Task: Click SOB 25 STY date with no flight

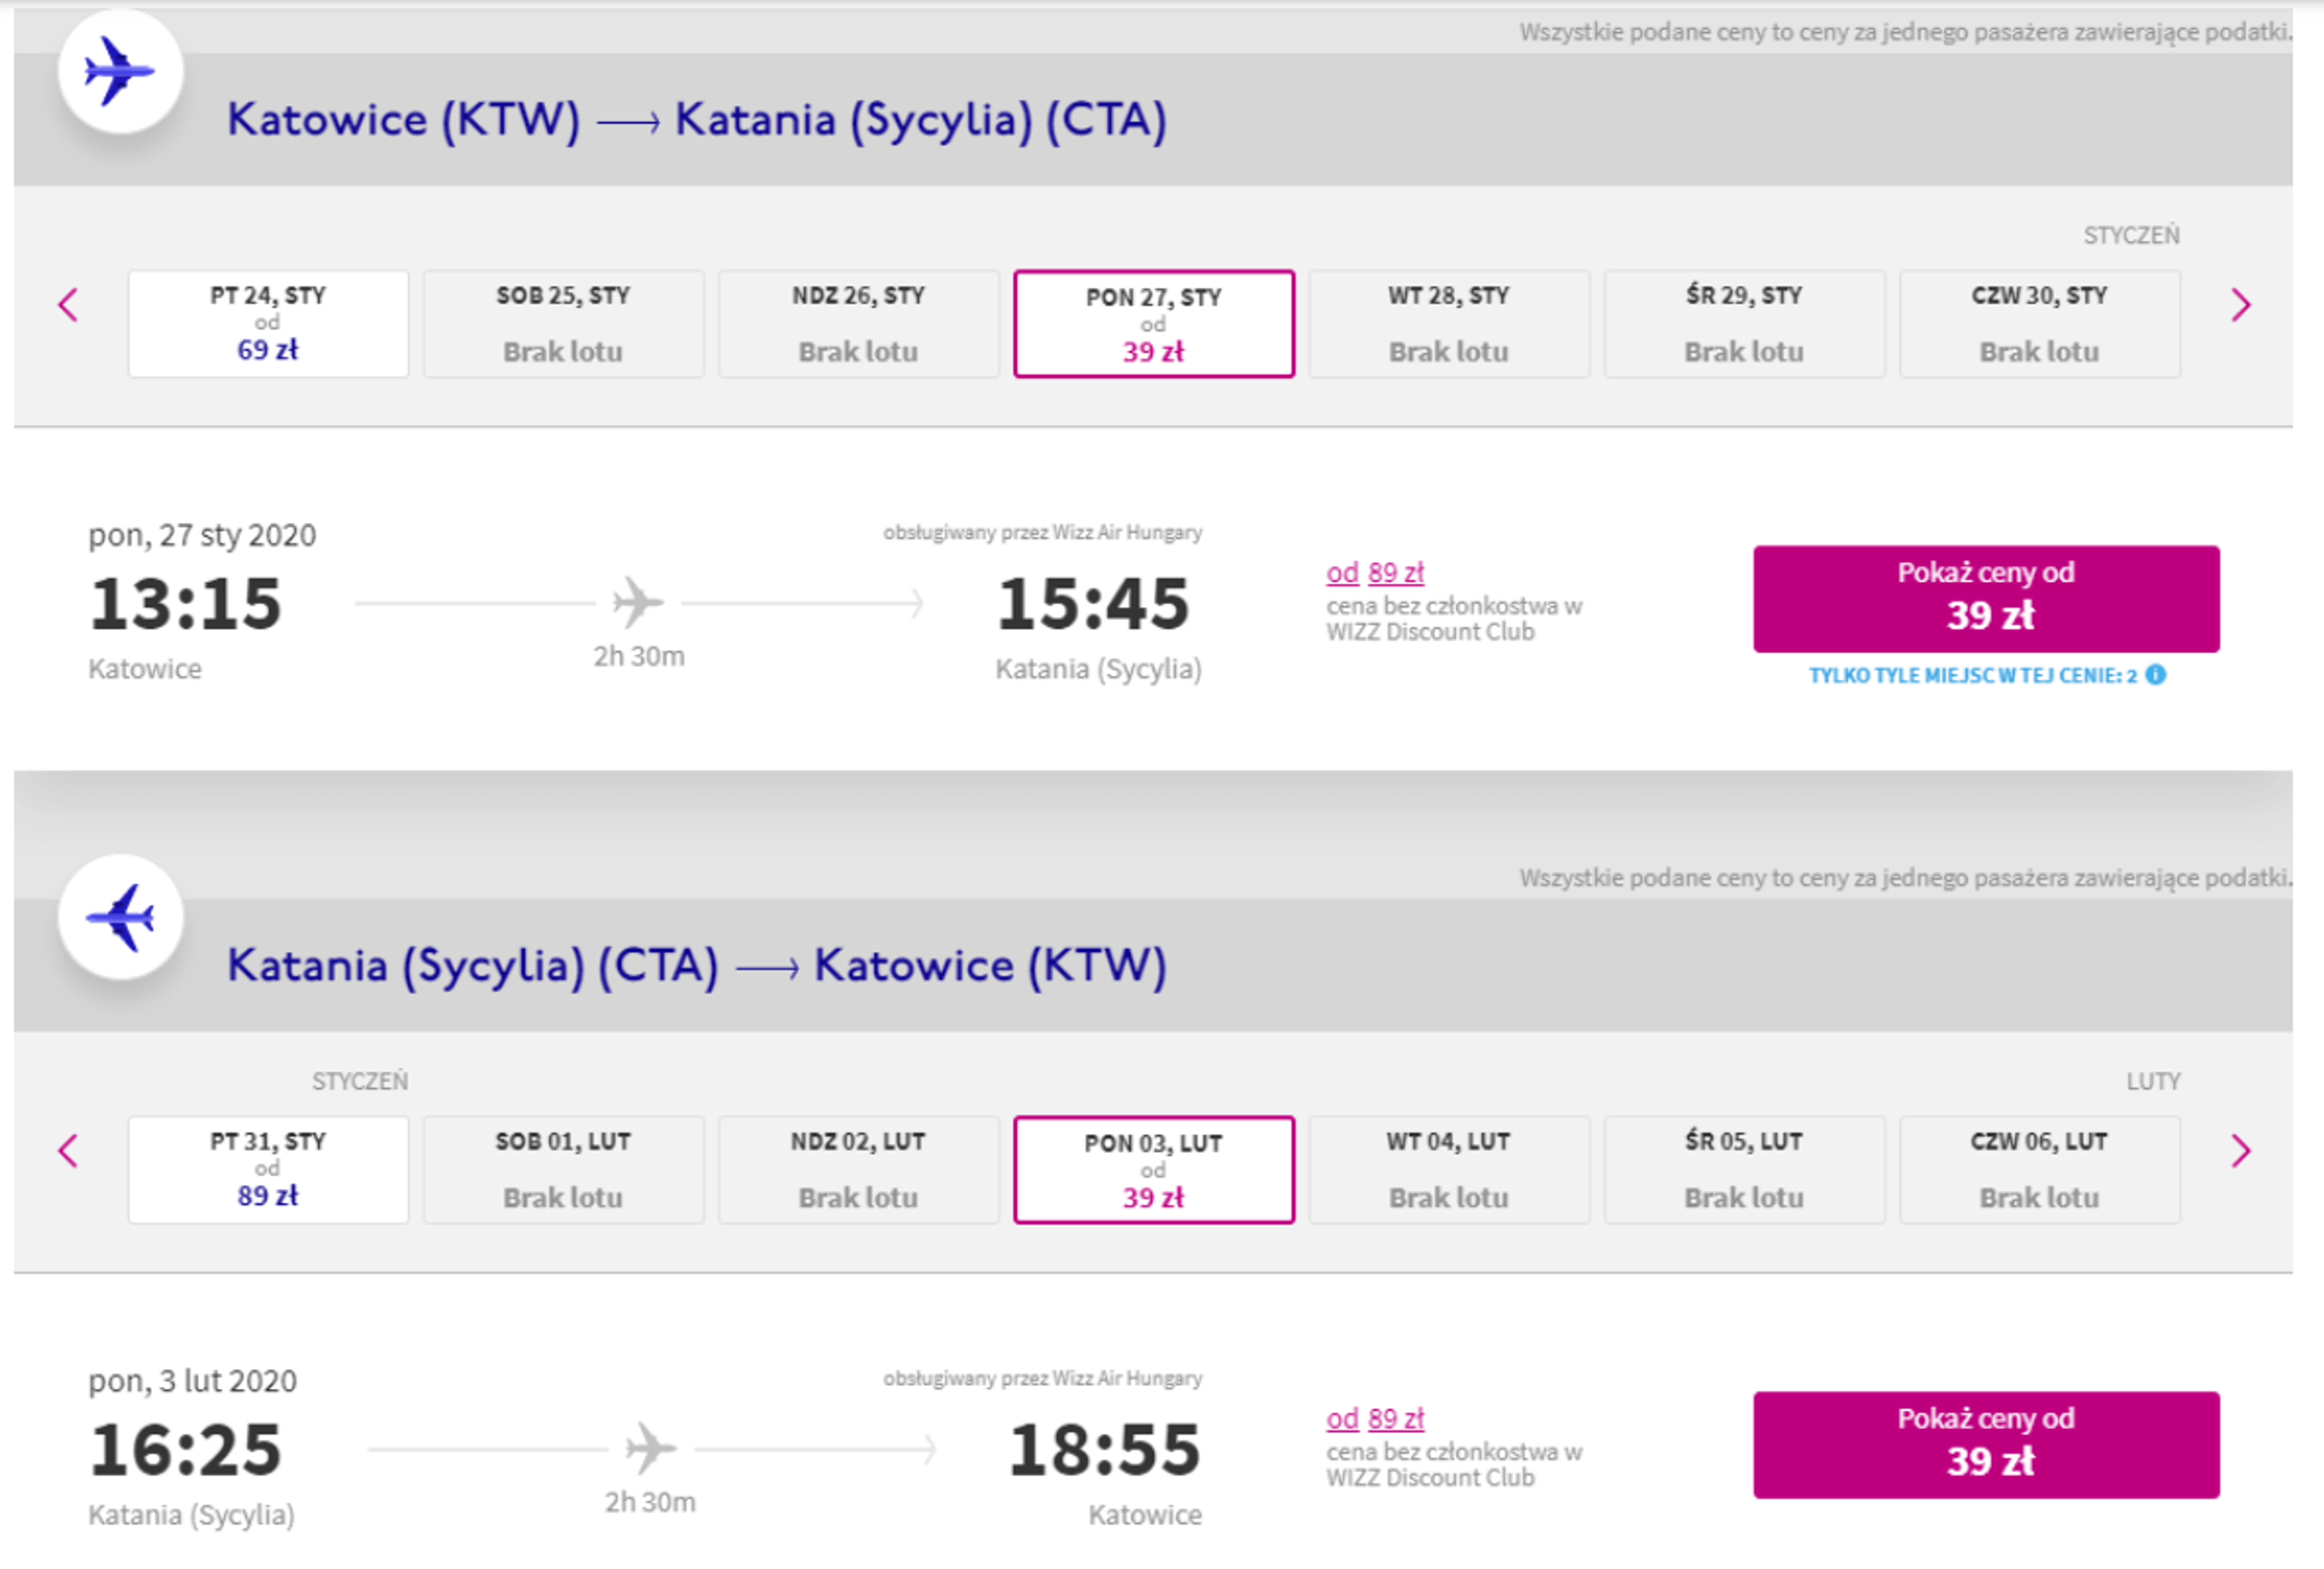Action: pos(563,324)
